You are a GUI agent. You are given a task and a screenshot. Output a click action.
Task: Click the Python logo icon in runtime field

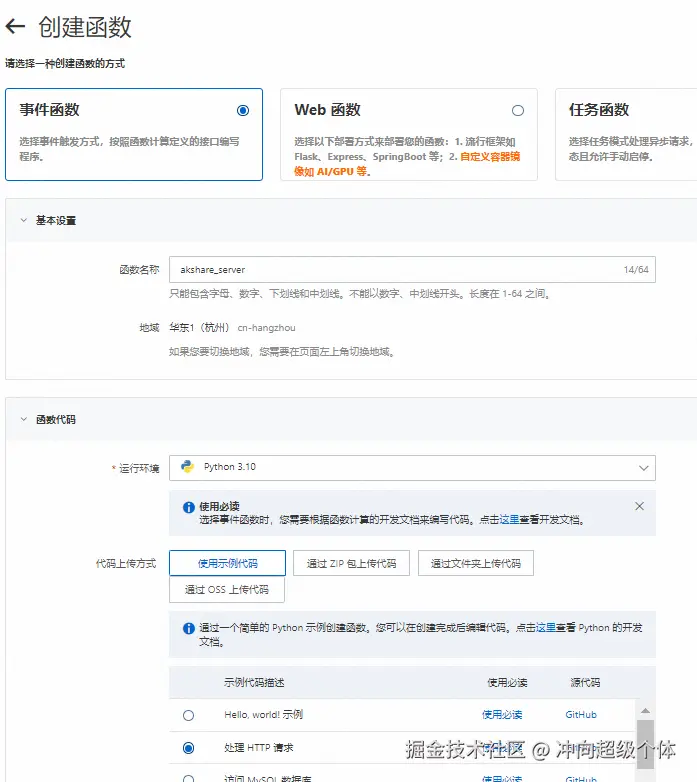pyautogui.click(x=187, y=467)
